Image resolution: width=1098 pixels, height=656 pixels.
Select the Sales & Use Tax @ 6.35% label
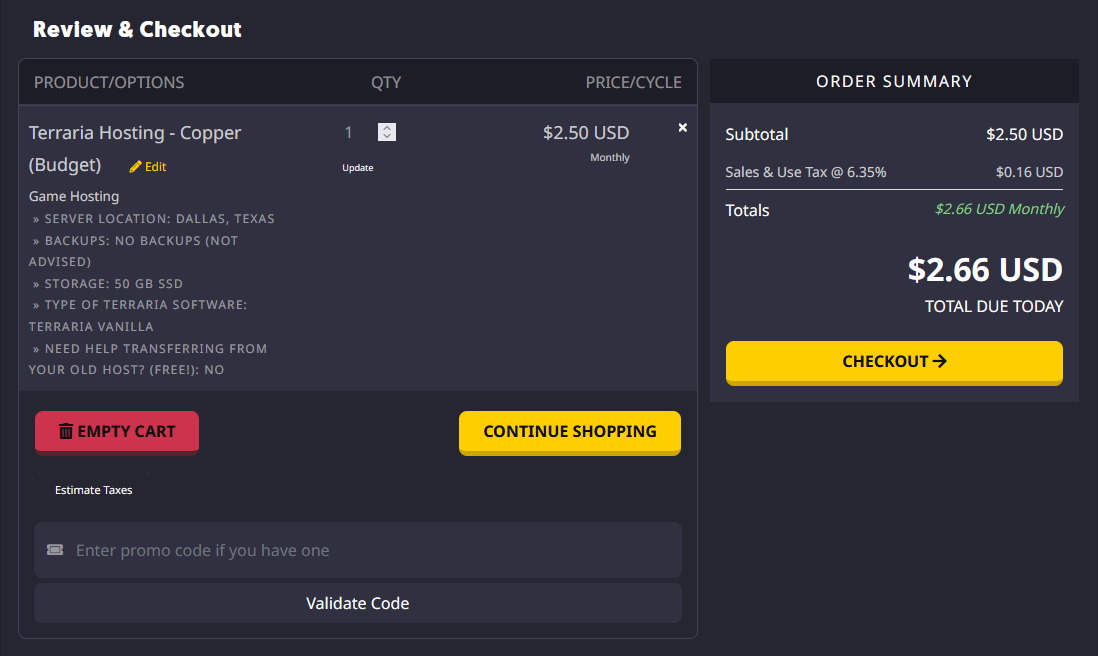click(x=805, y=172)
